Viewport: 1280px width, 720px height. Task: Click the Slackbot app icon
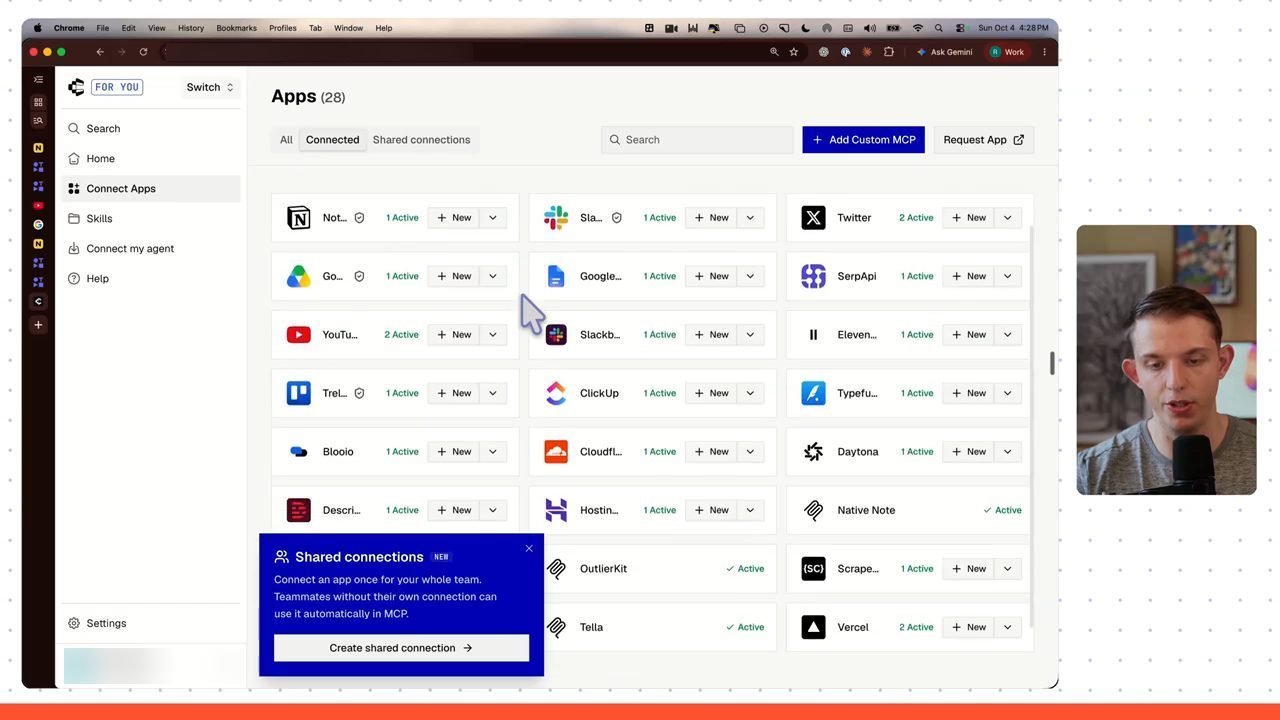coord(556,335)
